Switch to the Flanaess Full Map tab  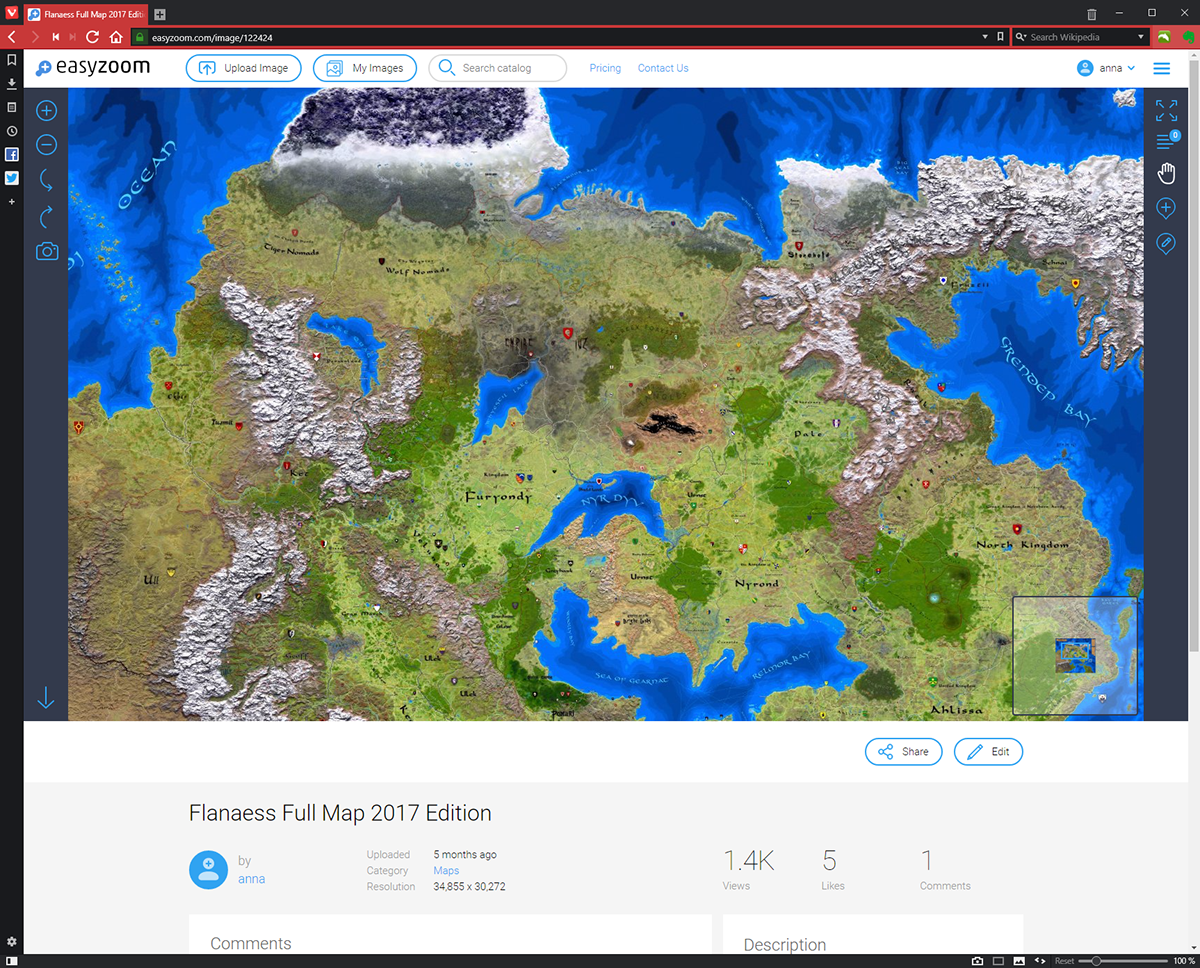coord(85,14)
